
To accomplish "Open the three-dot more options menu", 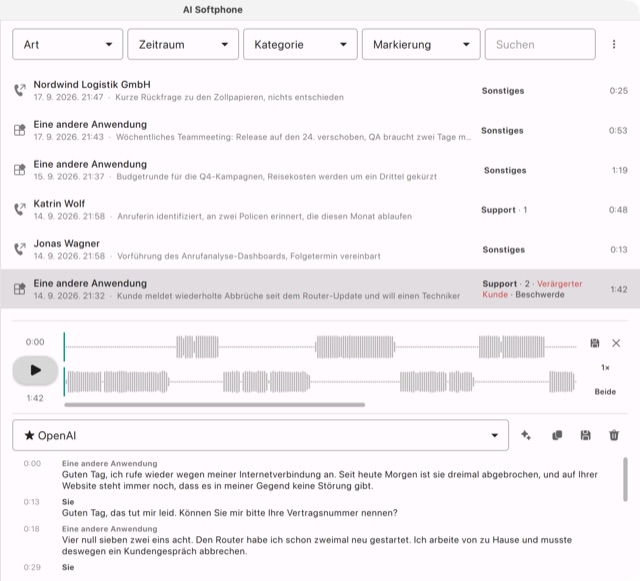I will click(614, 44).
